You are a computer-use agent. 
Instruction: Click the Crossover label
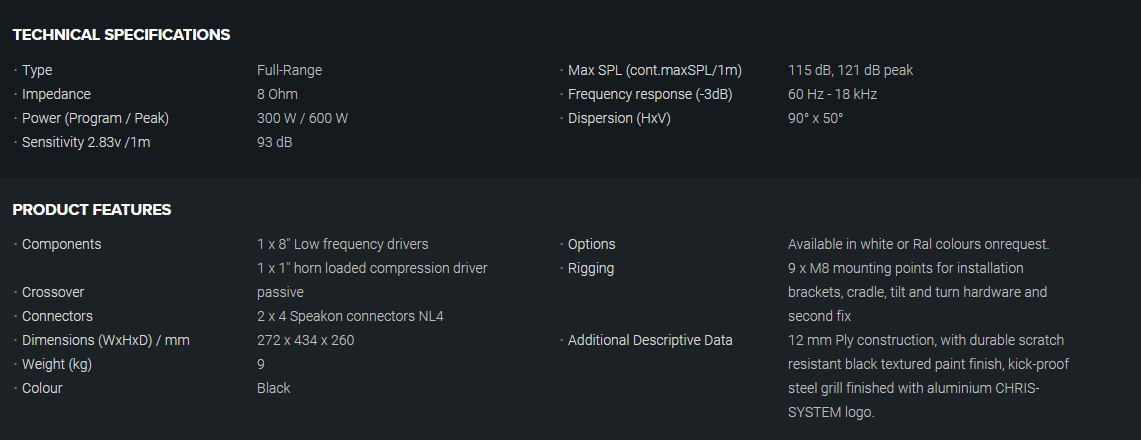[x=53, y=292]
